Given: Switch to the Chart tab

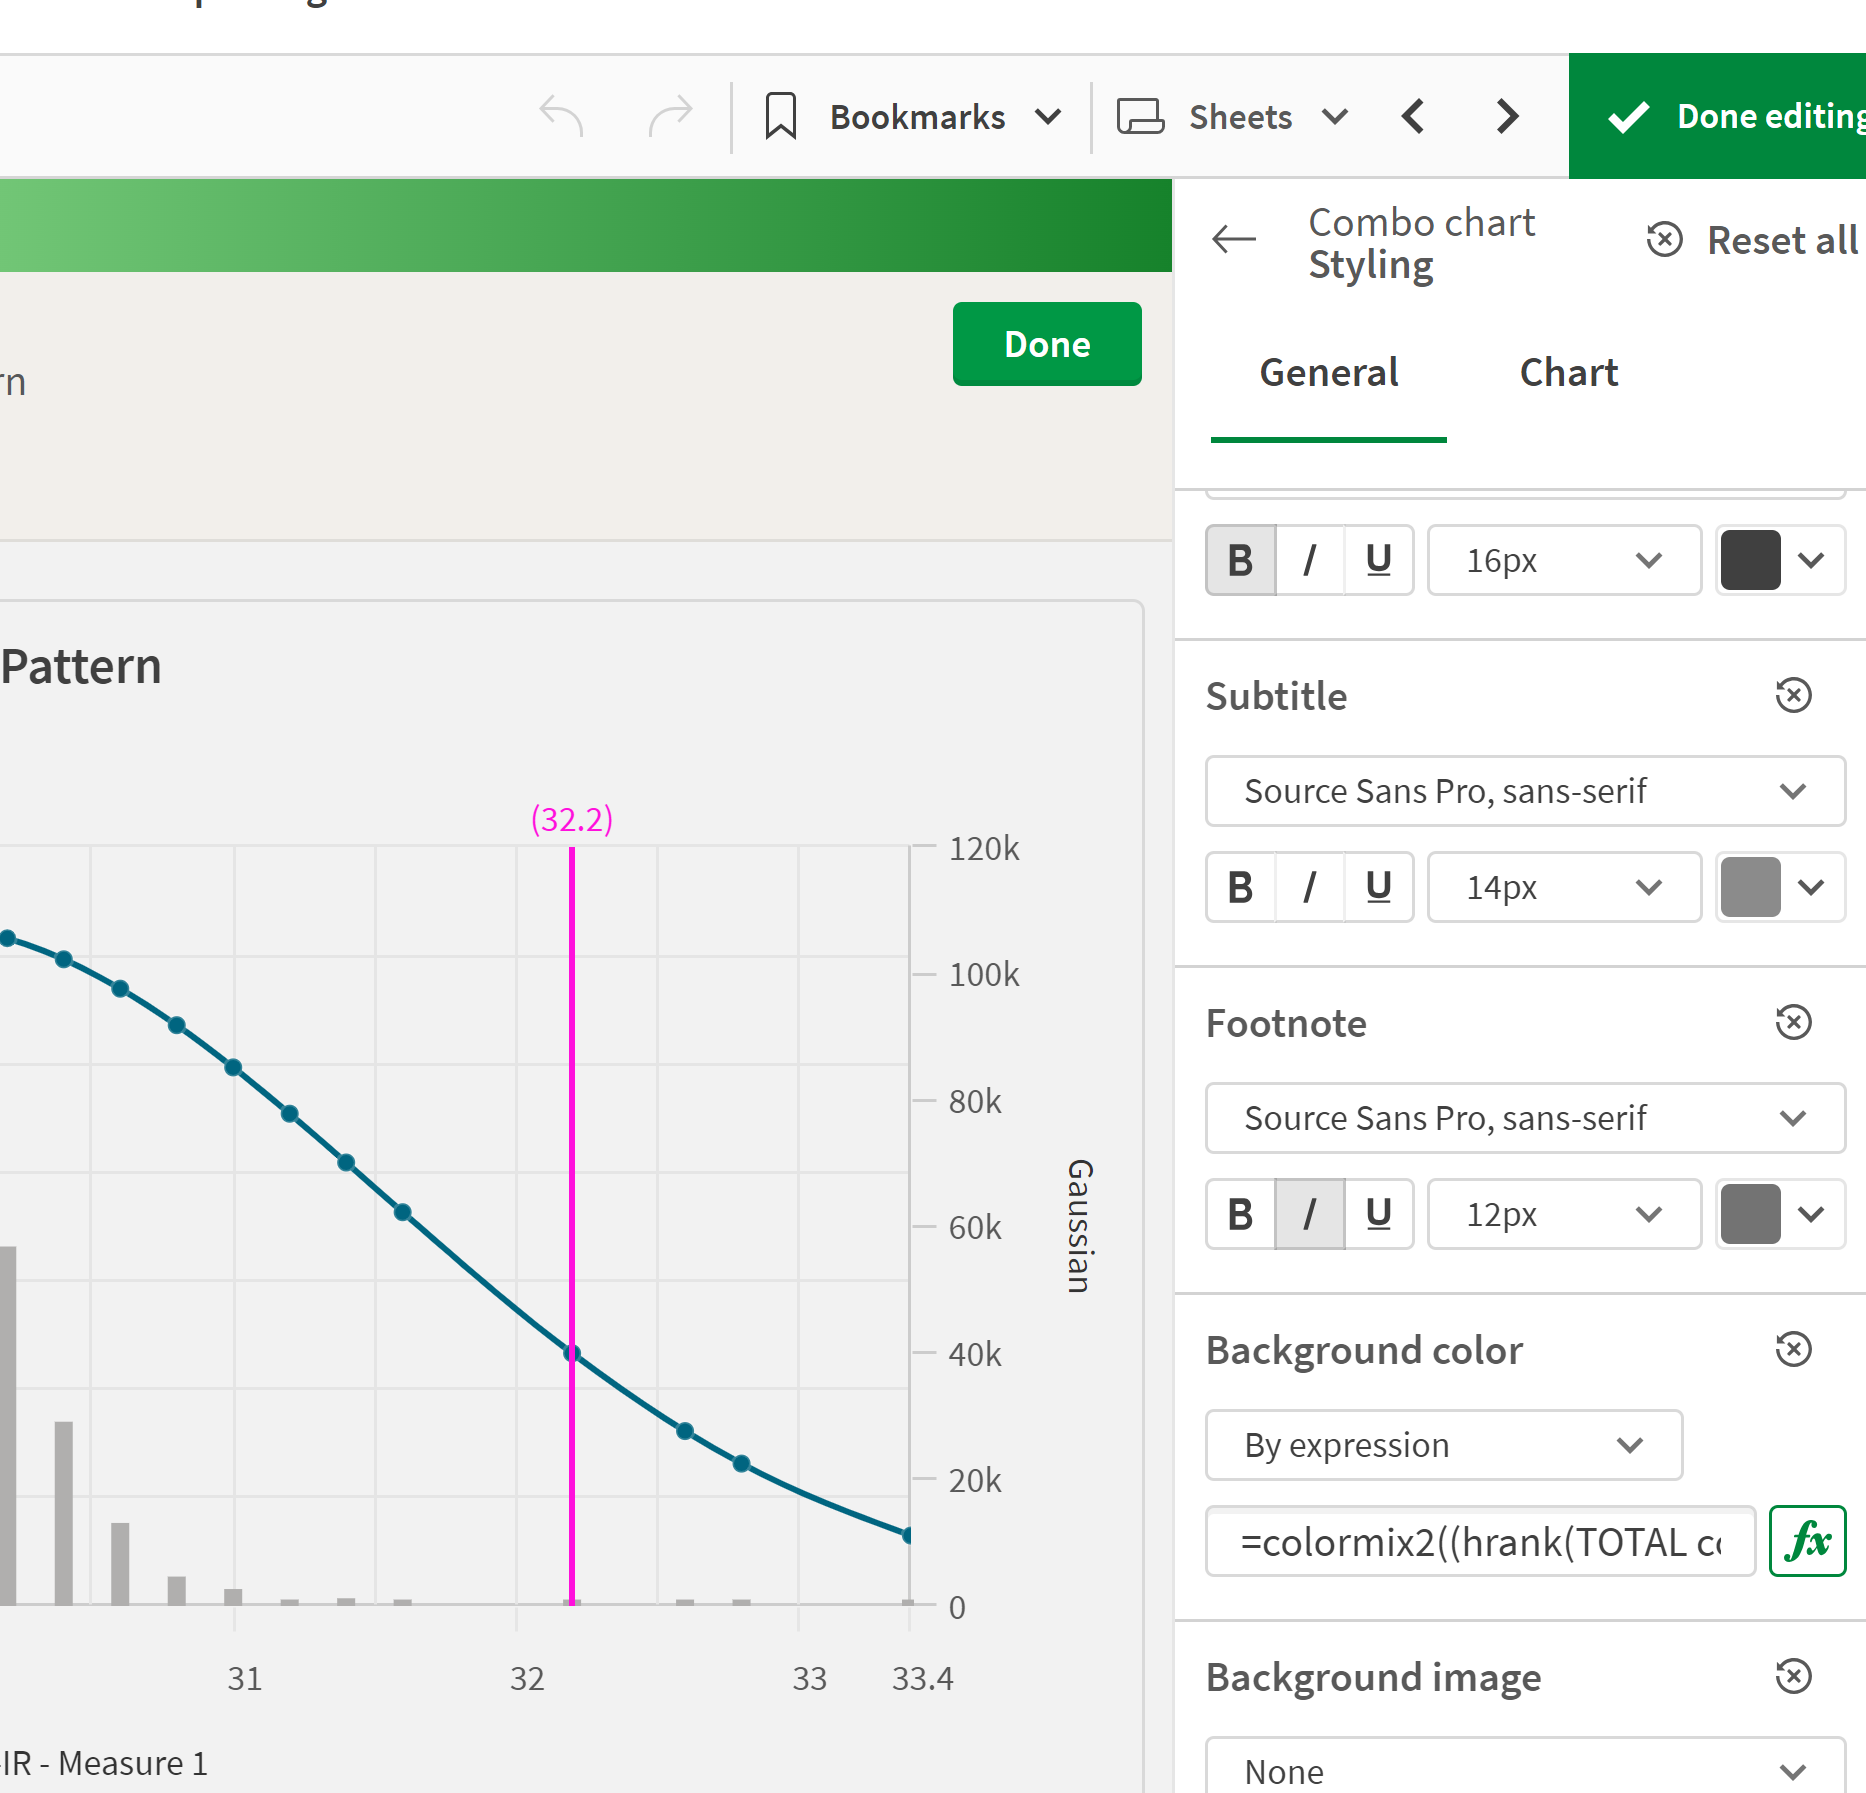Looking at the screenshot, I should [x=1568, y=372].
